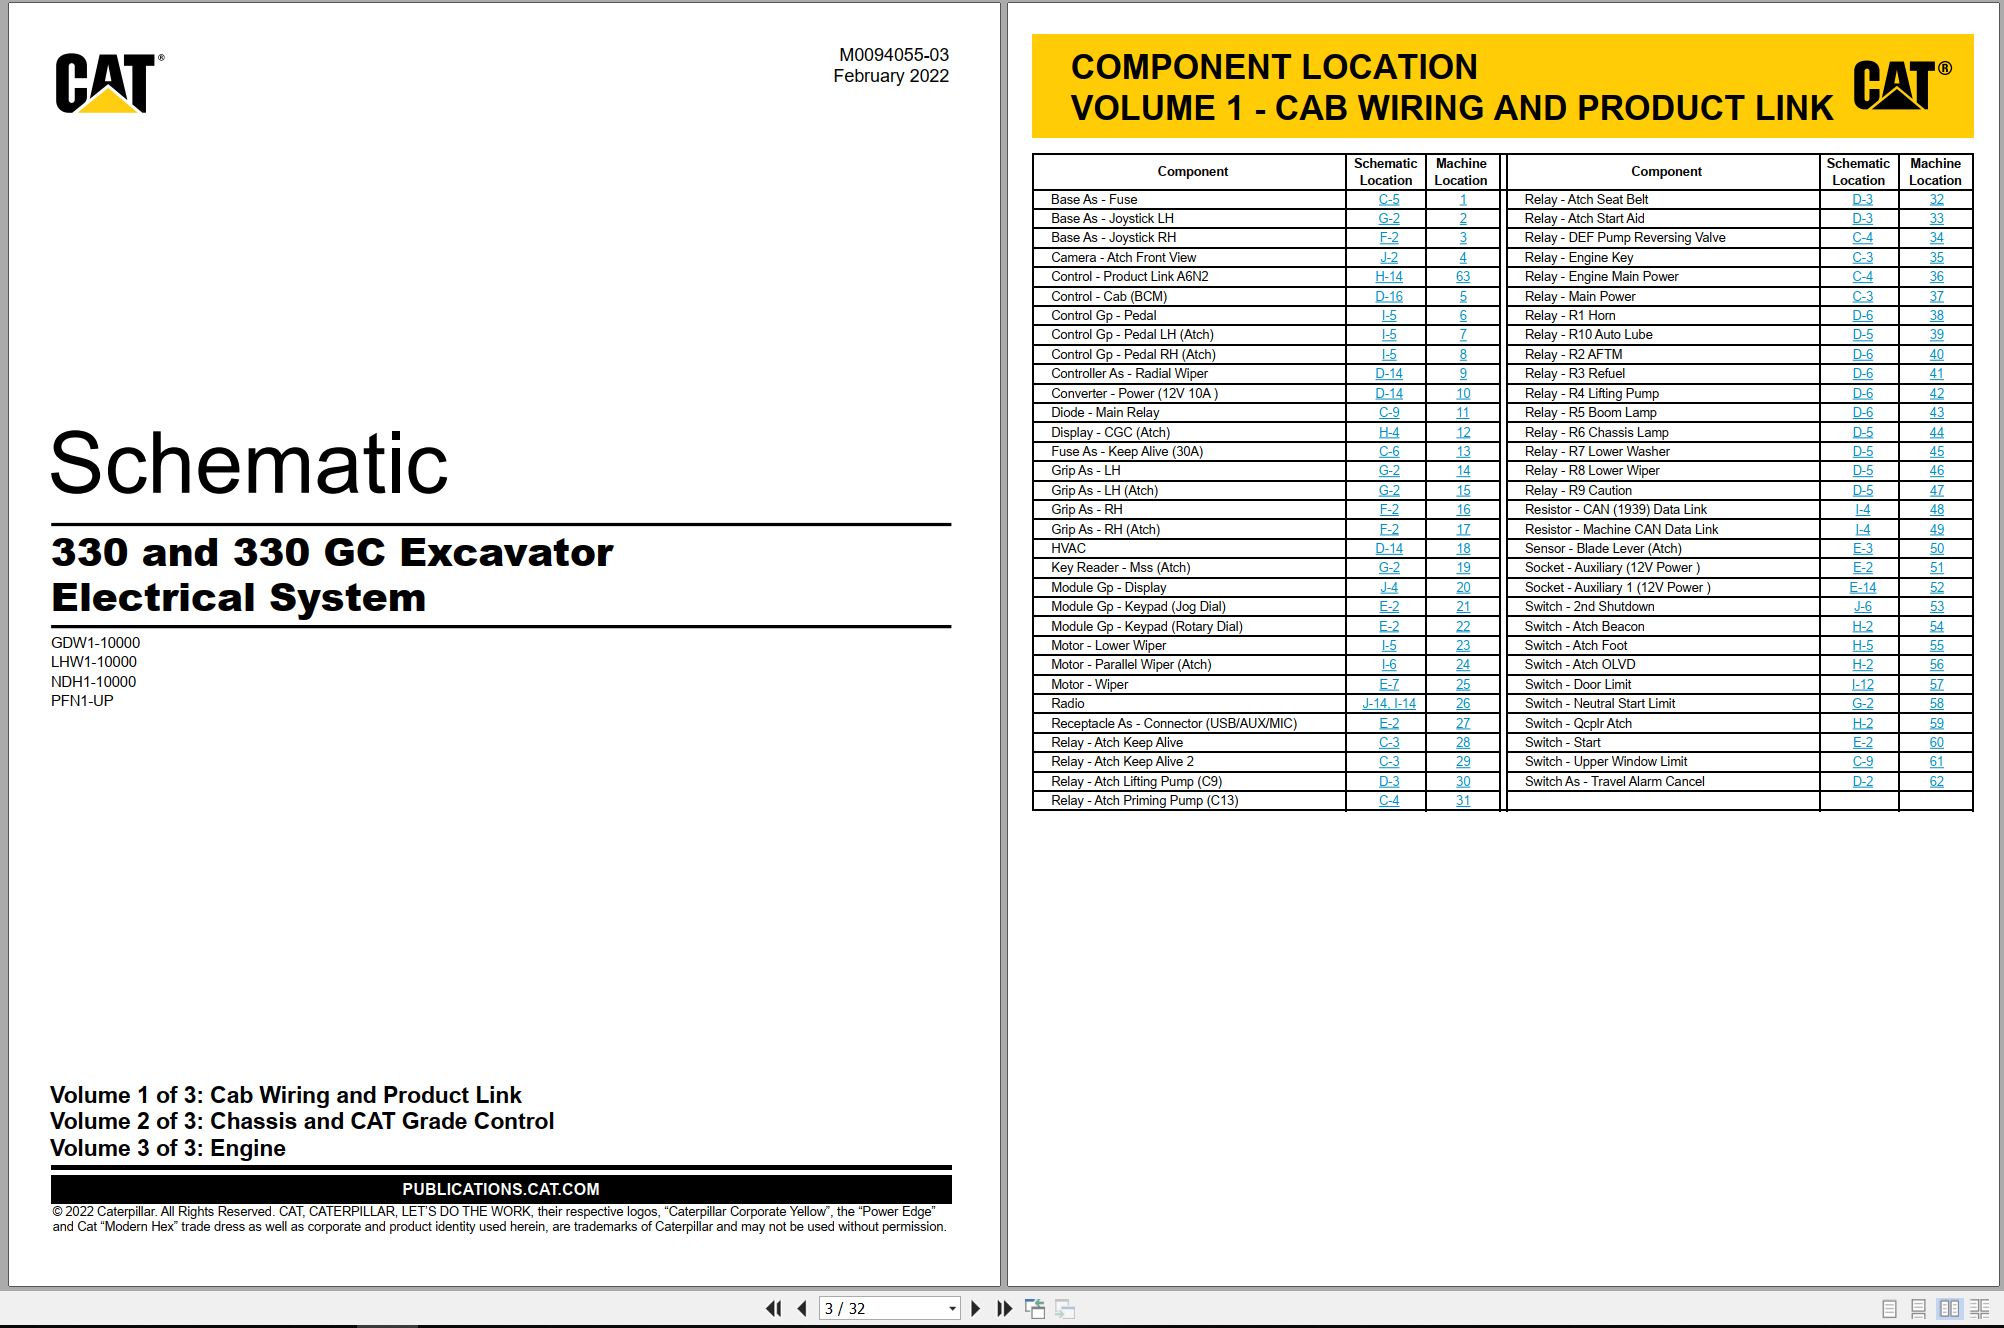Go to the previous page
The height and width of the screenshot is (1328, 2004).
click(802, 1308)
